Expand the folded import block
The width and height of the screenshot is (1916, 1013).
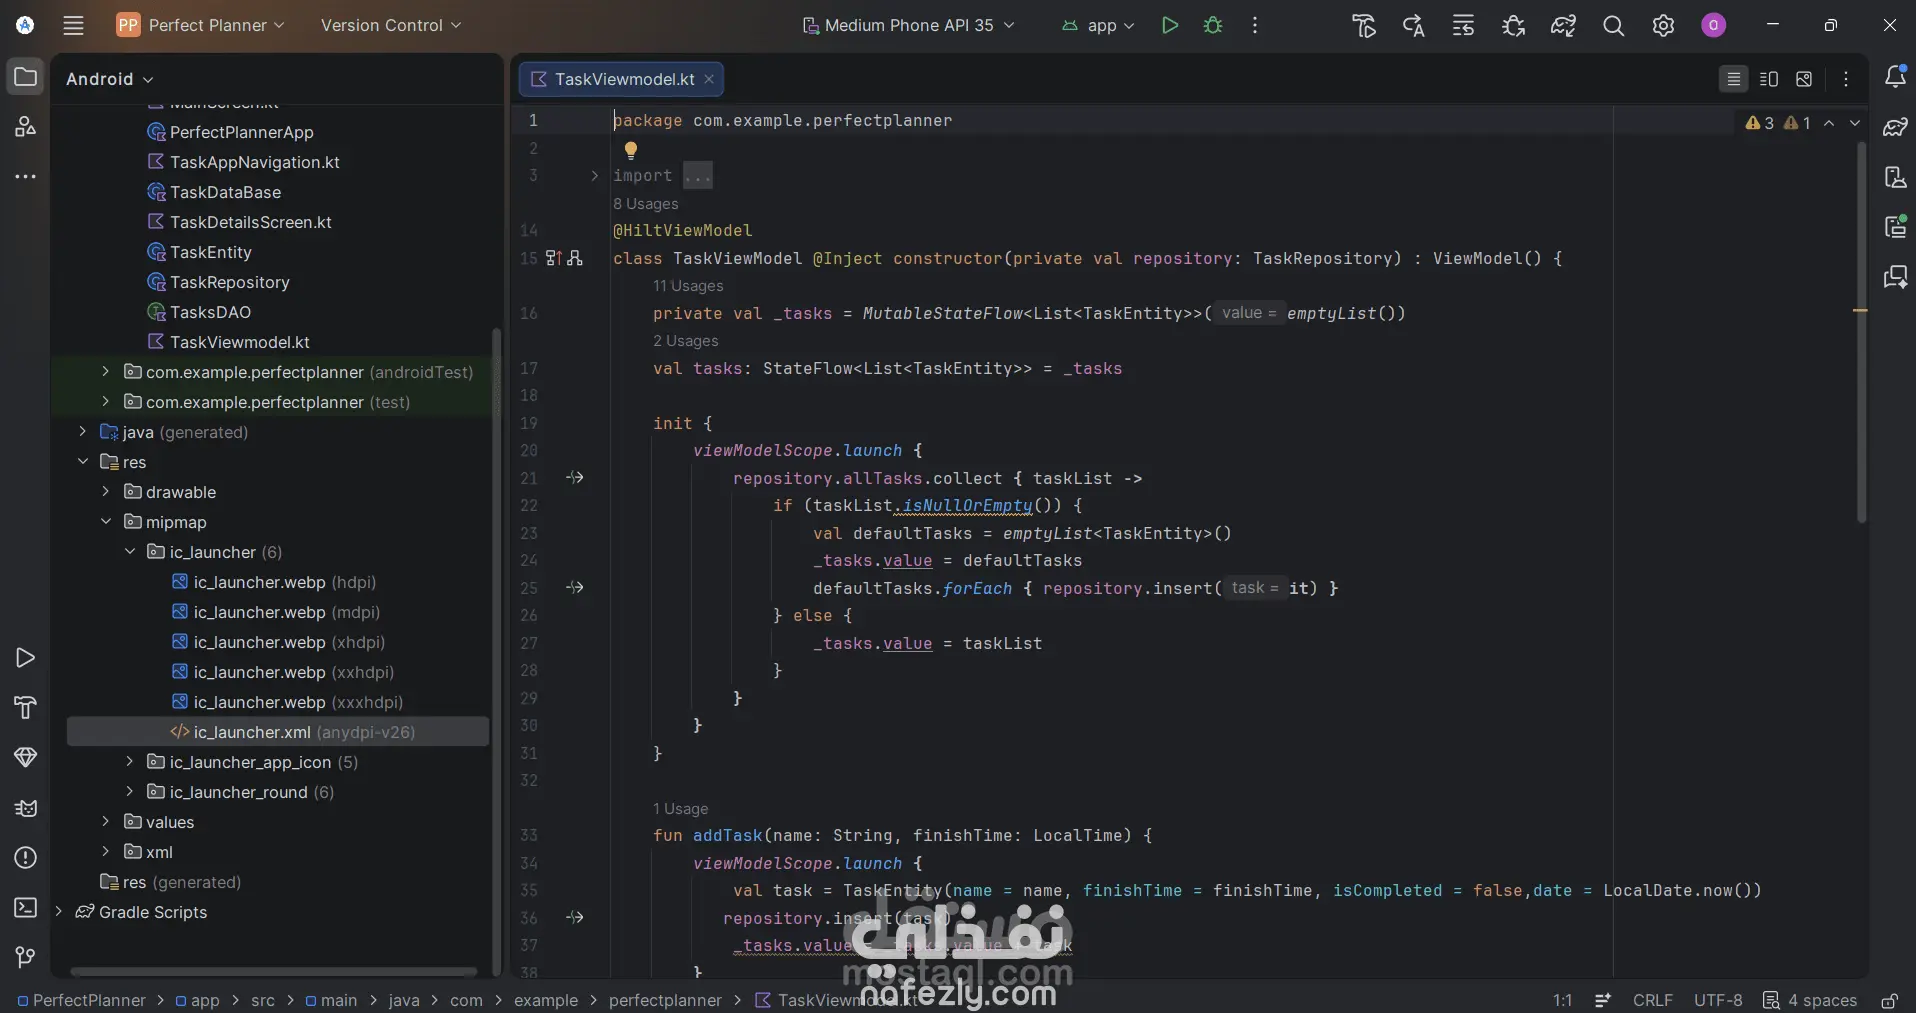pos(594,176)
